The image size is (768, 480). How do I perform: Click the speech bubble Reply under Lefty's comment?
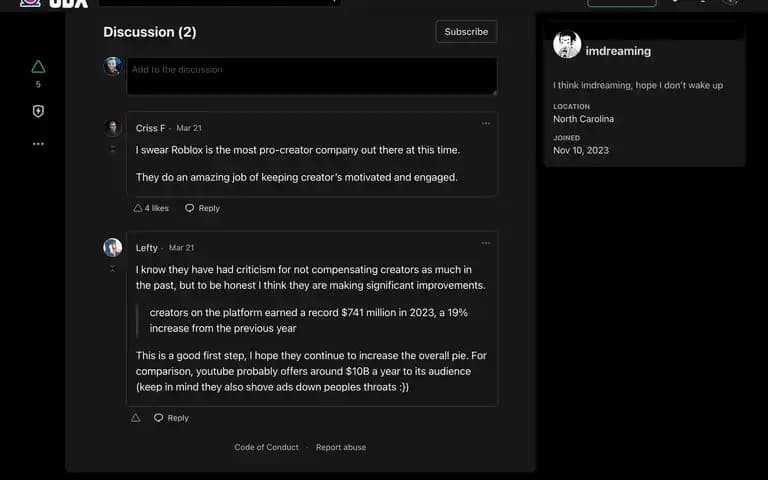coord(171,418)
